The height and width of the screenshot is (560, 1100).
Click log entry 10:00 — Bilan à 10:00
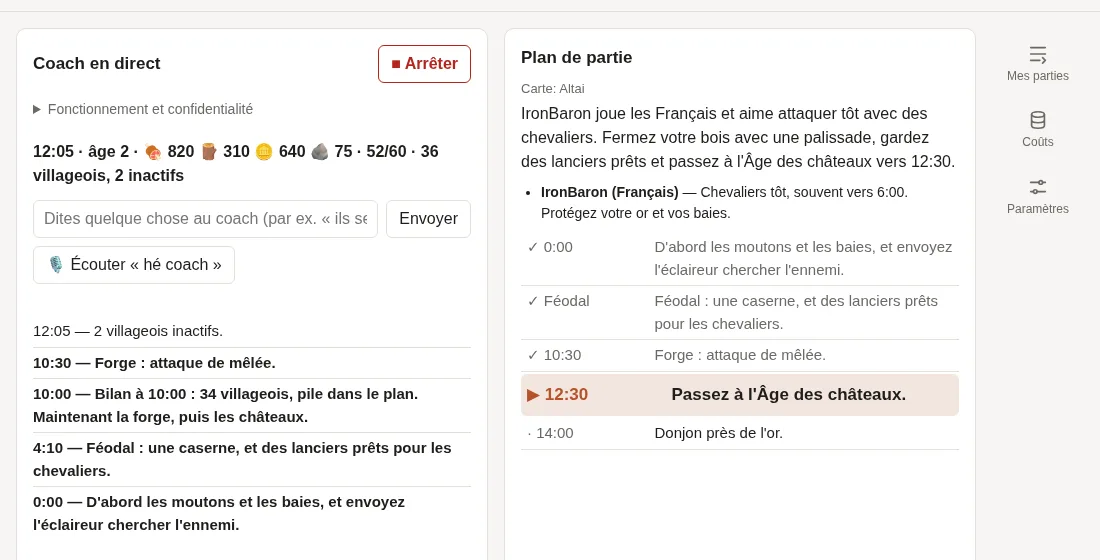252,406
